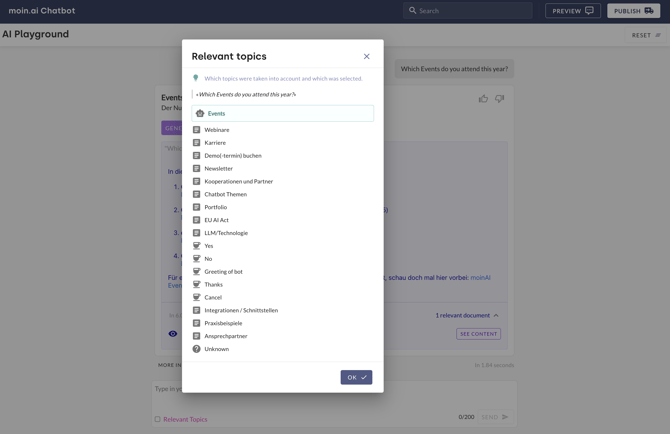Click the search magnifier icon

[412, 11]
